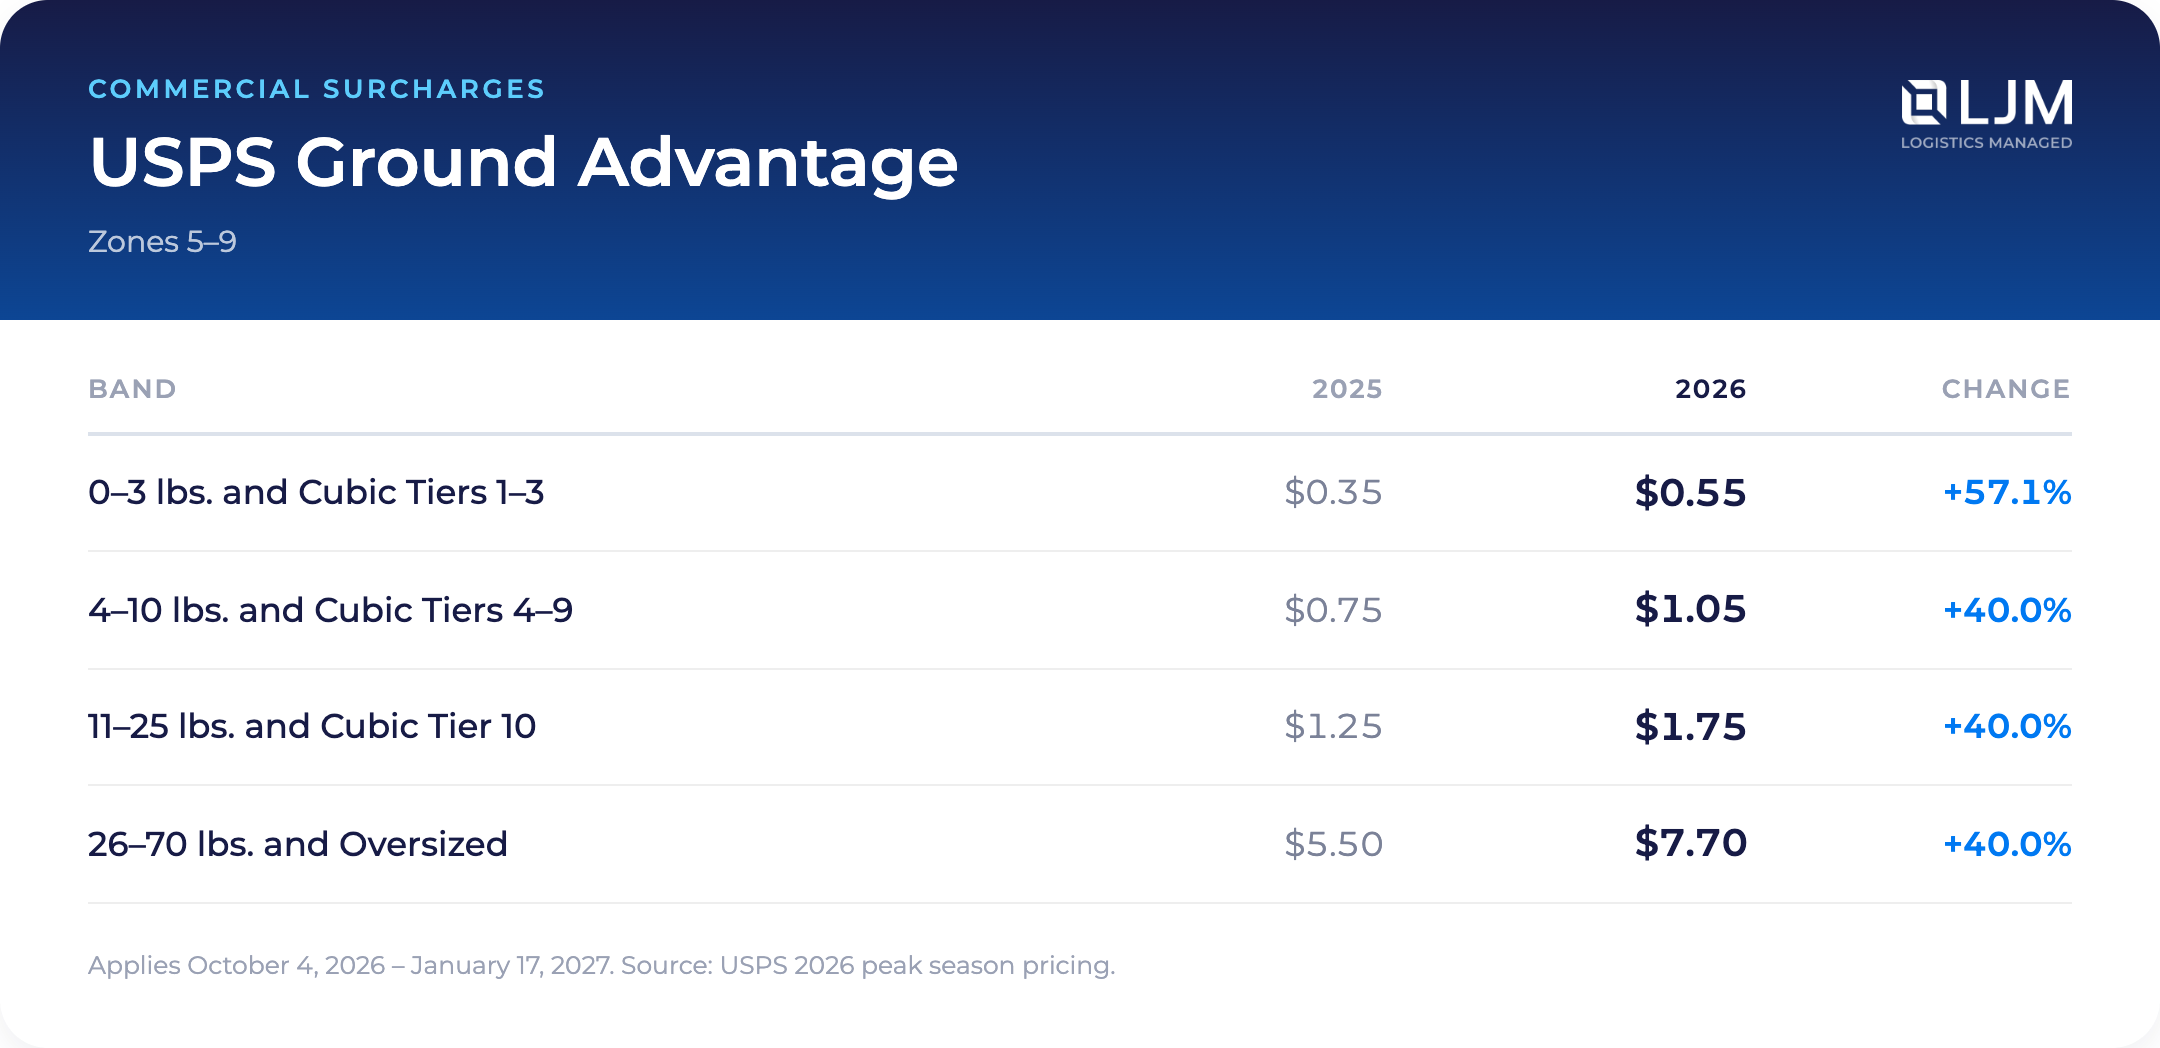Click the $5.50 2025 price
The height and width of the screenshot is (1048, 2160).
click(1333, 844)
